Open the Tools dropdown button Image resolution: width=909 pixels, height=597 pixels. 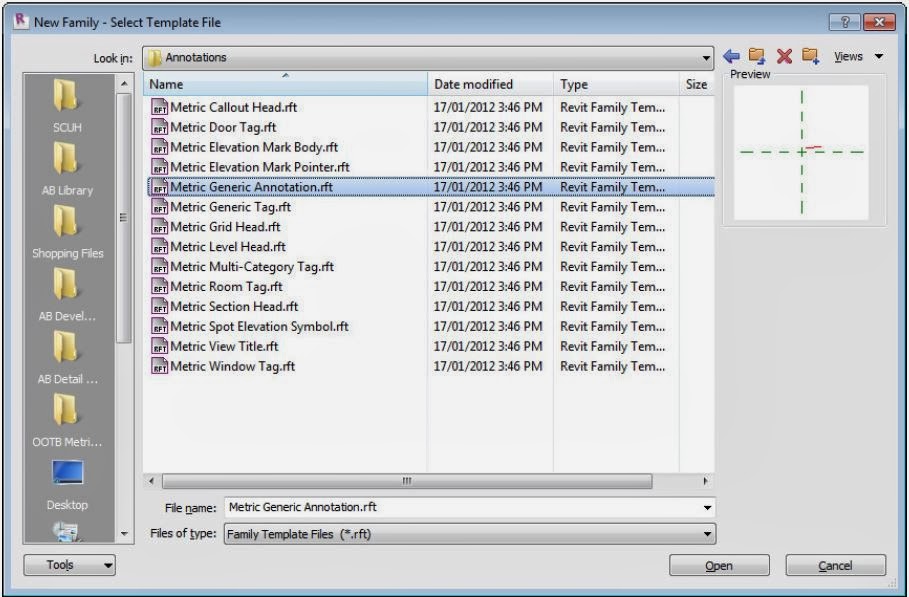70,565
